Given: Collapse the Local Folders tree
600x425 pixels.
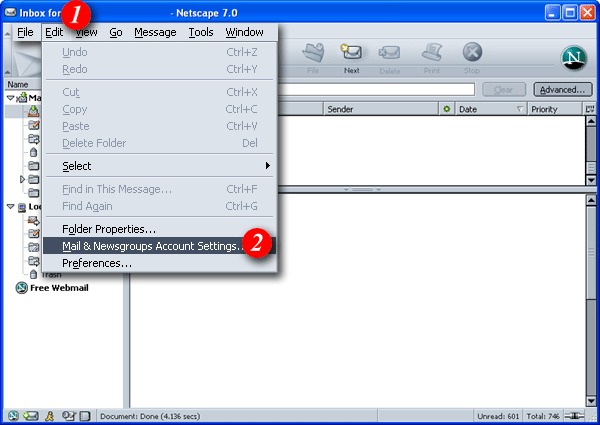Looking at the screenshot, I should click(x=10, y=207).
